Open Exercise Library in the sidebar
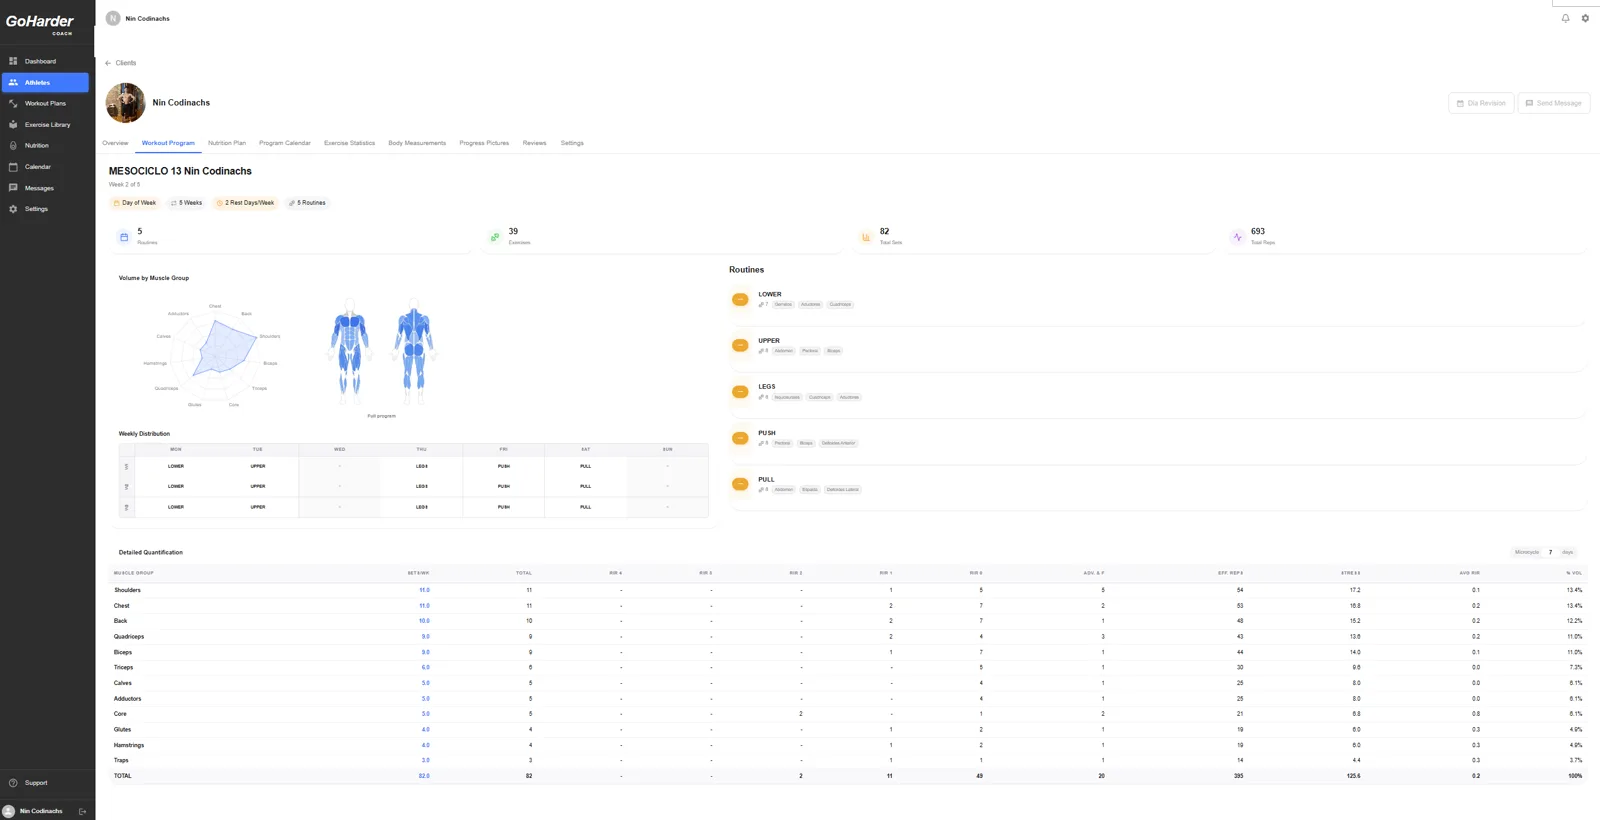Viewport: 1600px width, 820px height. tap(45, 124)
